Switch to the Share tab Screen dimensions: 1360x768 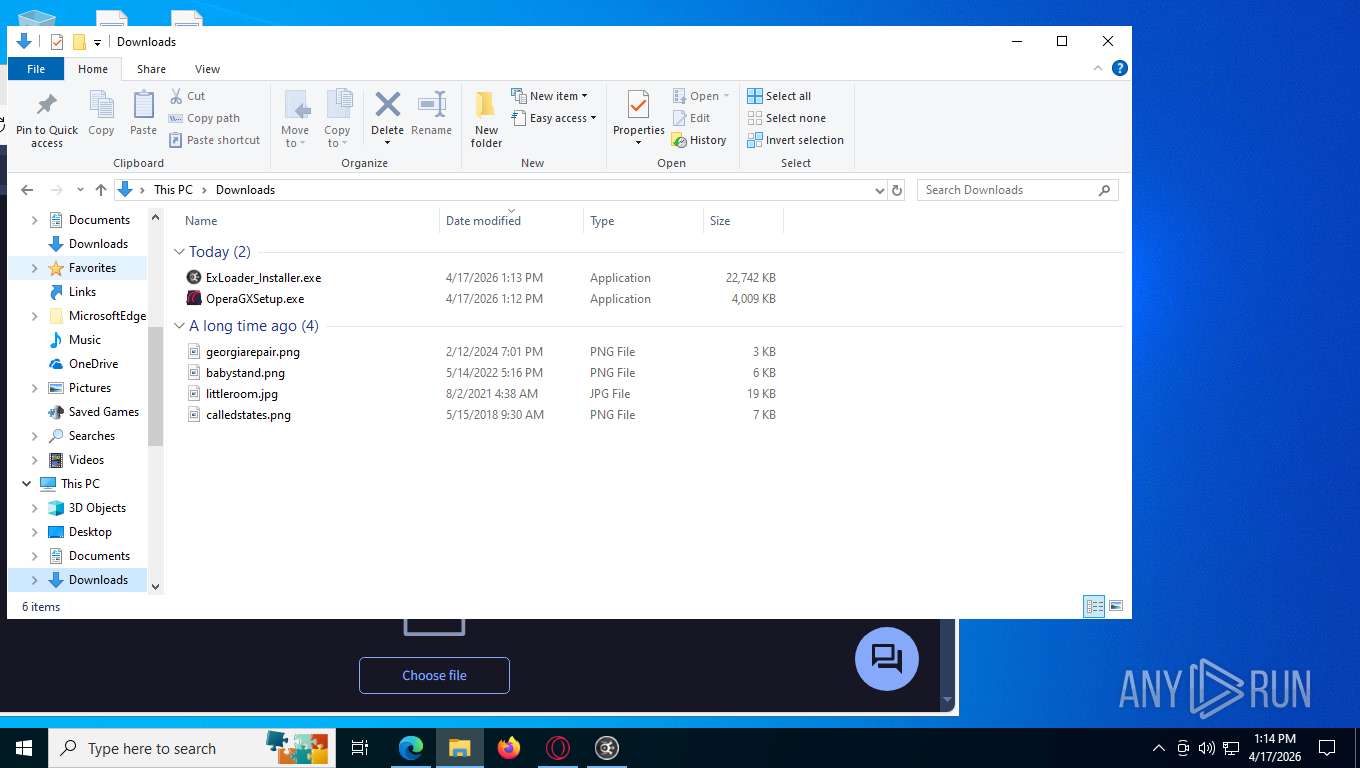tap(152, 69)
